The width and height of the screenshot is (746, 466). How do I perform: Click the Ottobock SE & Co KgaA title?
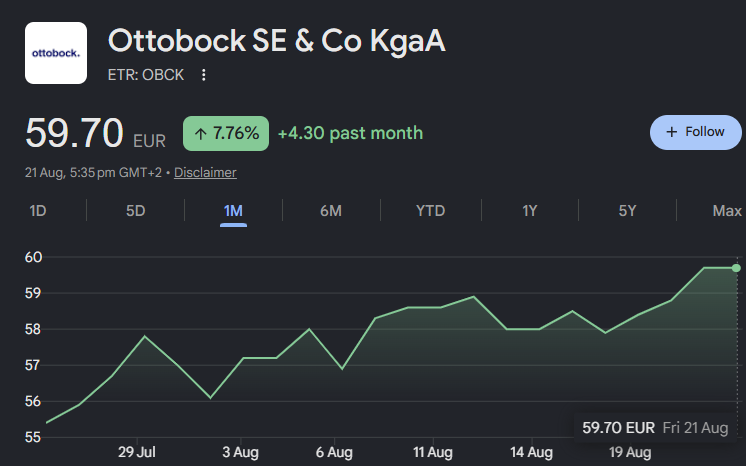click(277, 40)
